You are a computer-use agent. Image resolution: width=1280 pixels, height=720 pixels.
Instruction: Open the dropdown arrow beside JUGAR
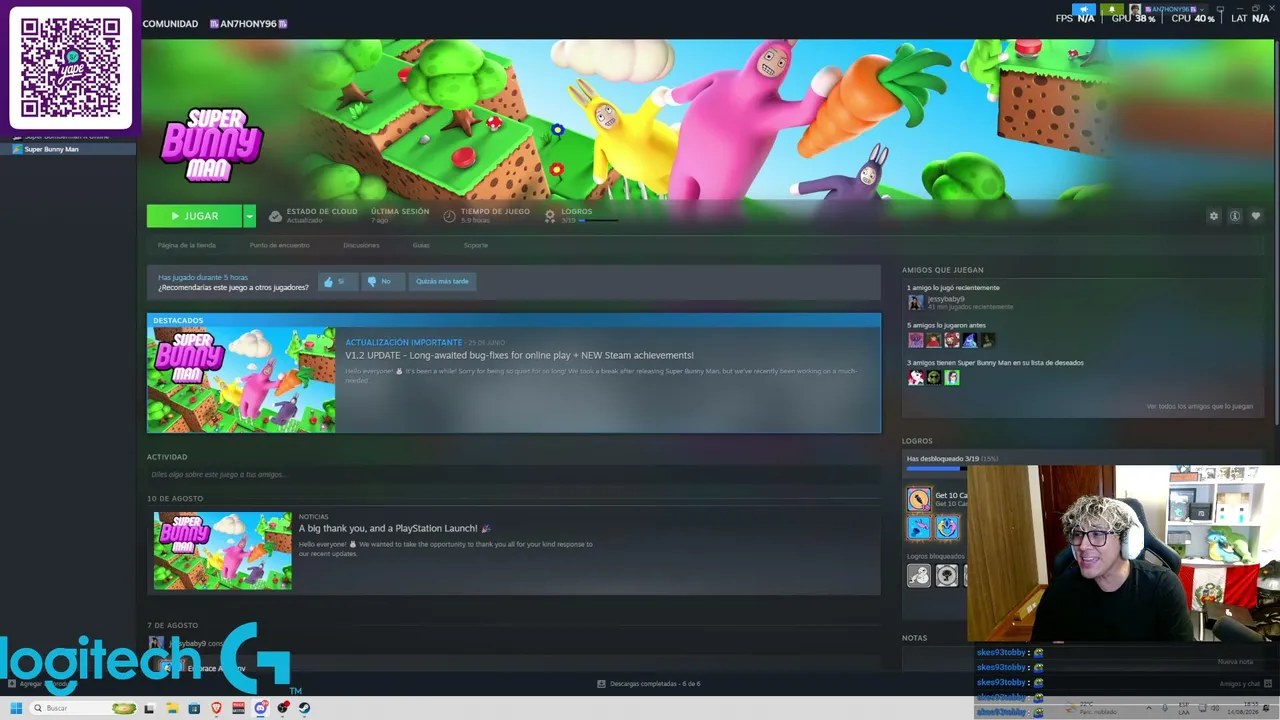tap(249, 216)
